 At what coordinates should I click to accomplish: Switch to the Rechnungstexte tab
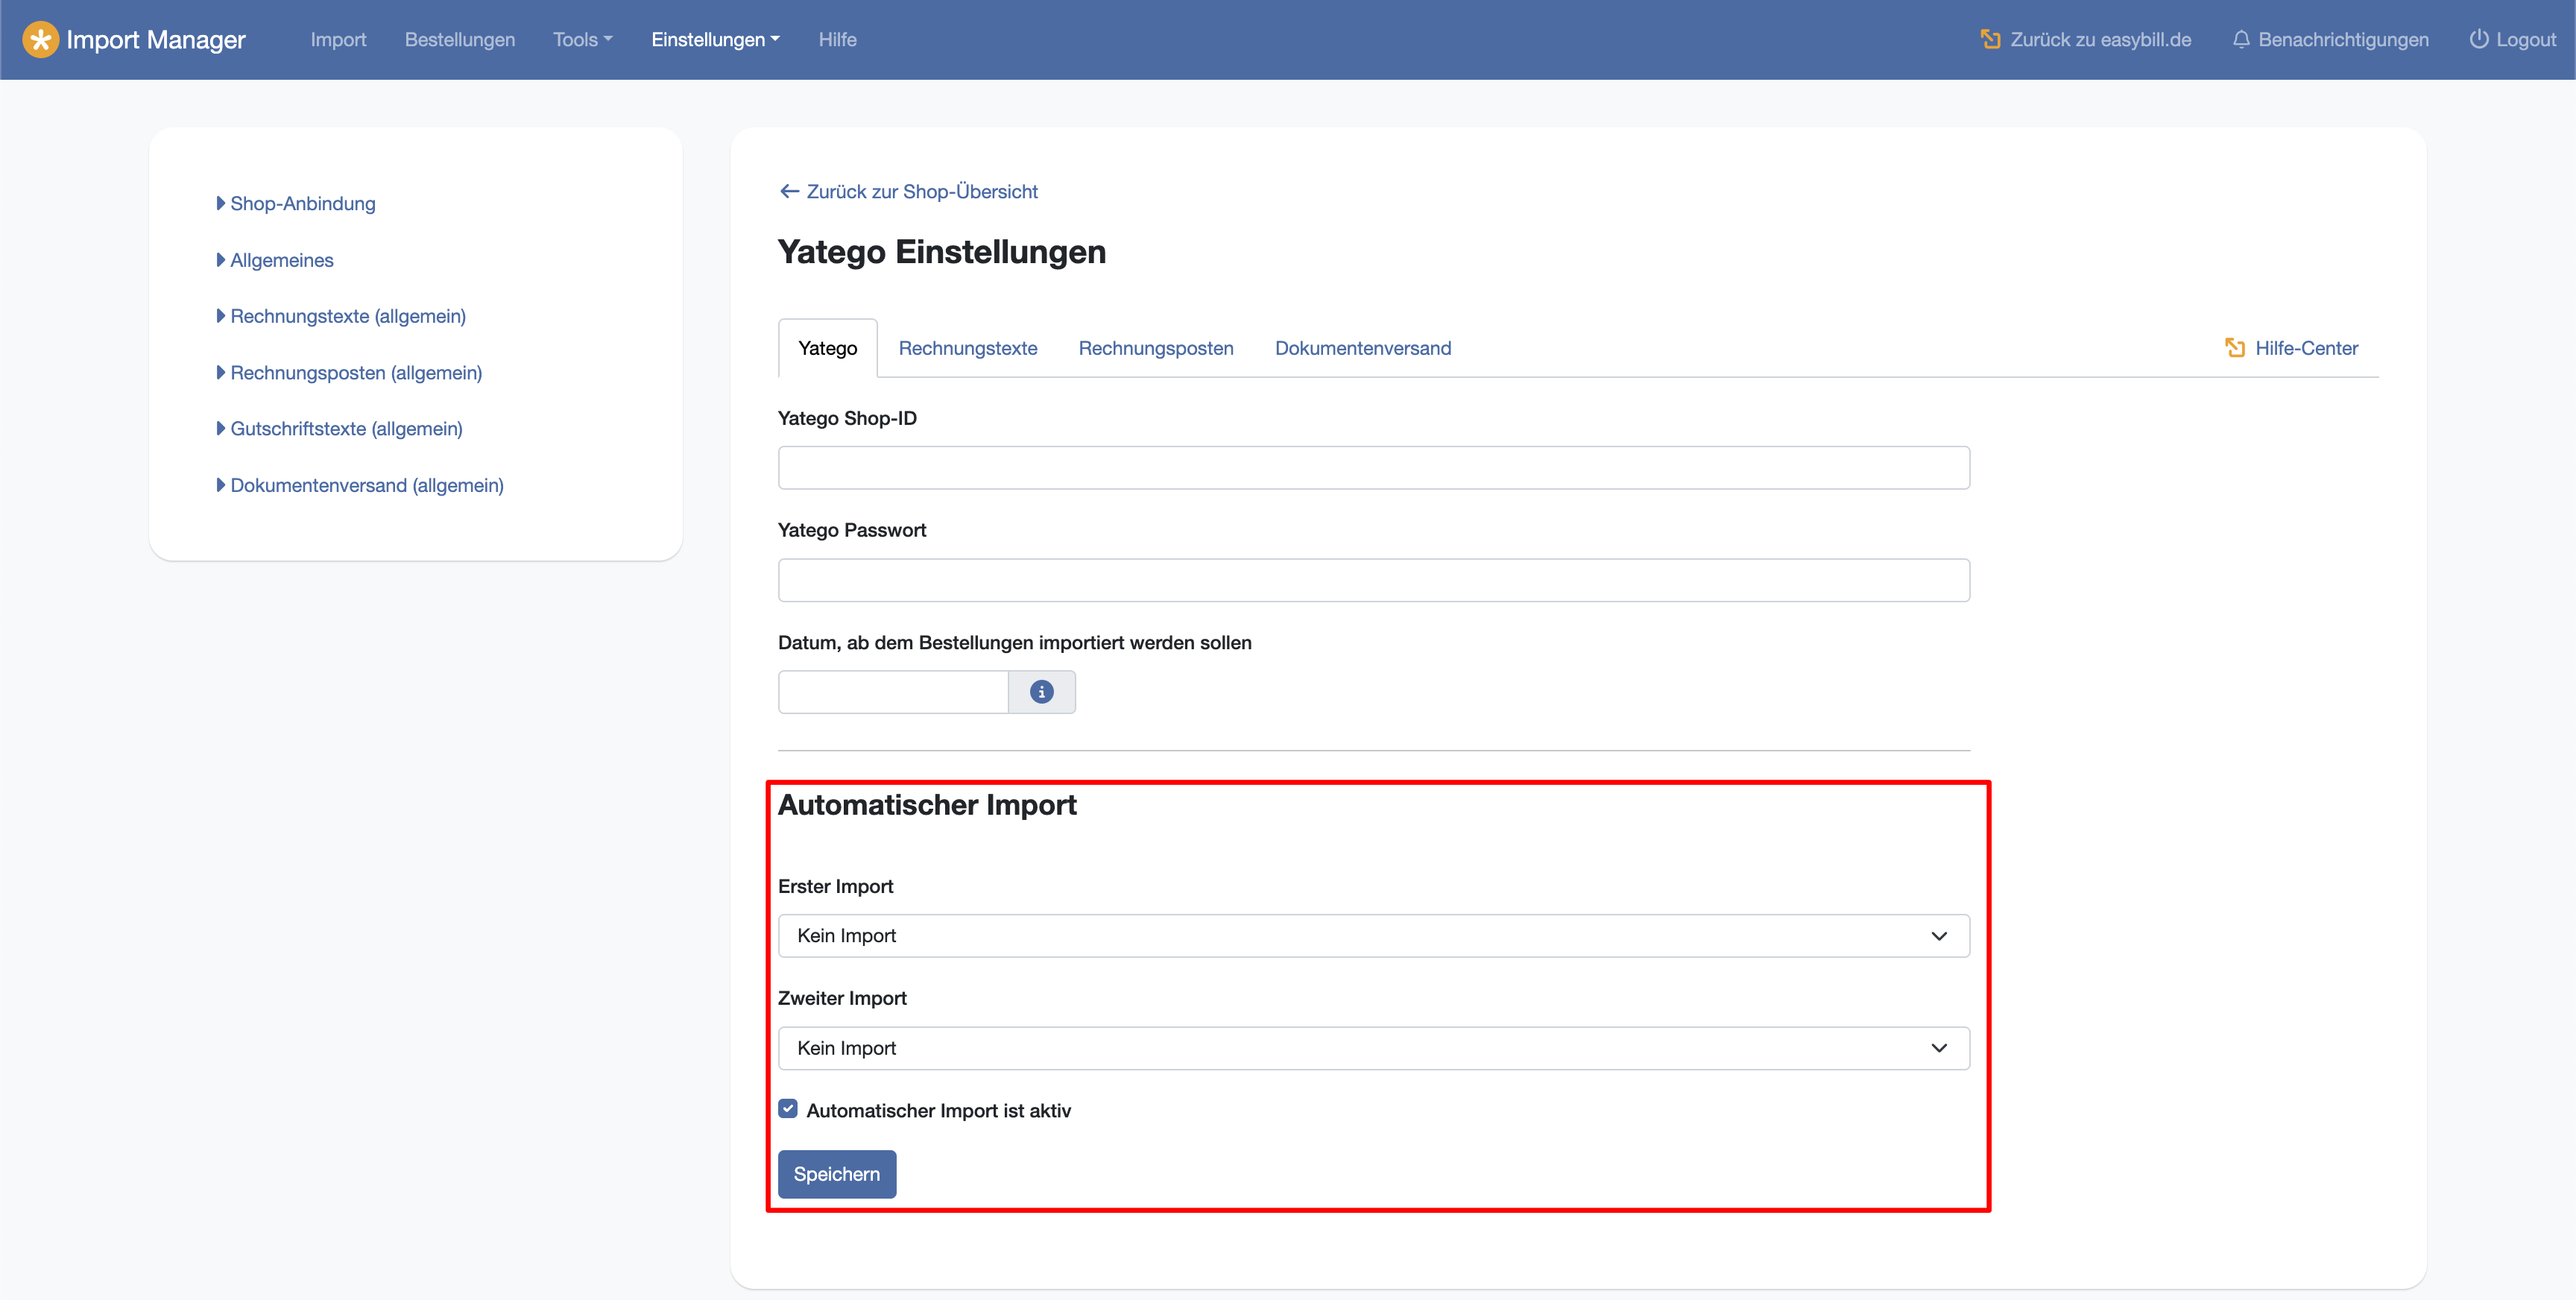(967, 348)
